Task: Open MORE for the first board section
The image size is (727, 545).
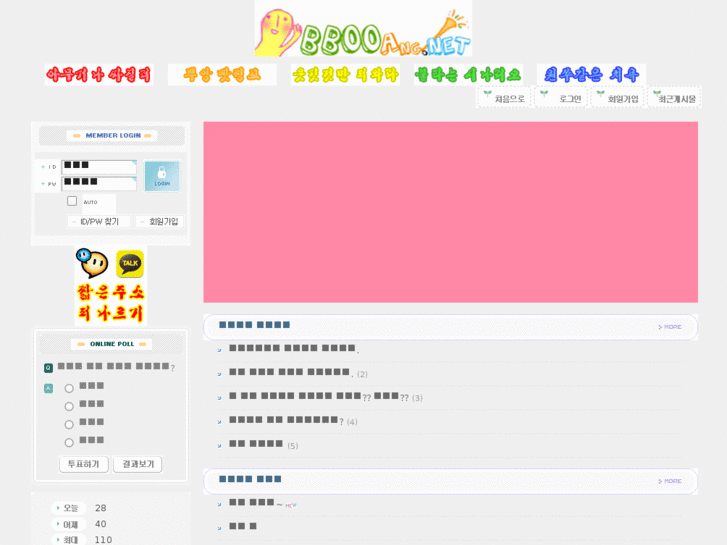Action: [670, 327]
